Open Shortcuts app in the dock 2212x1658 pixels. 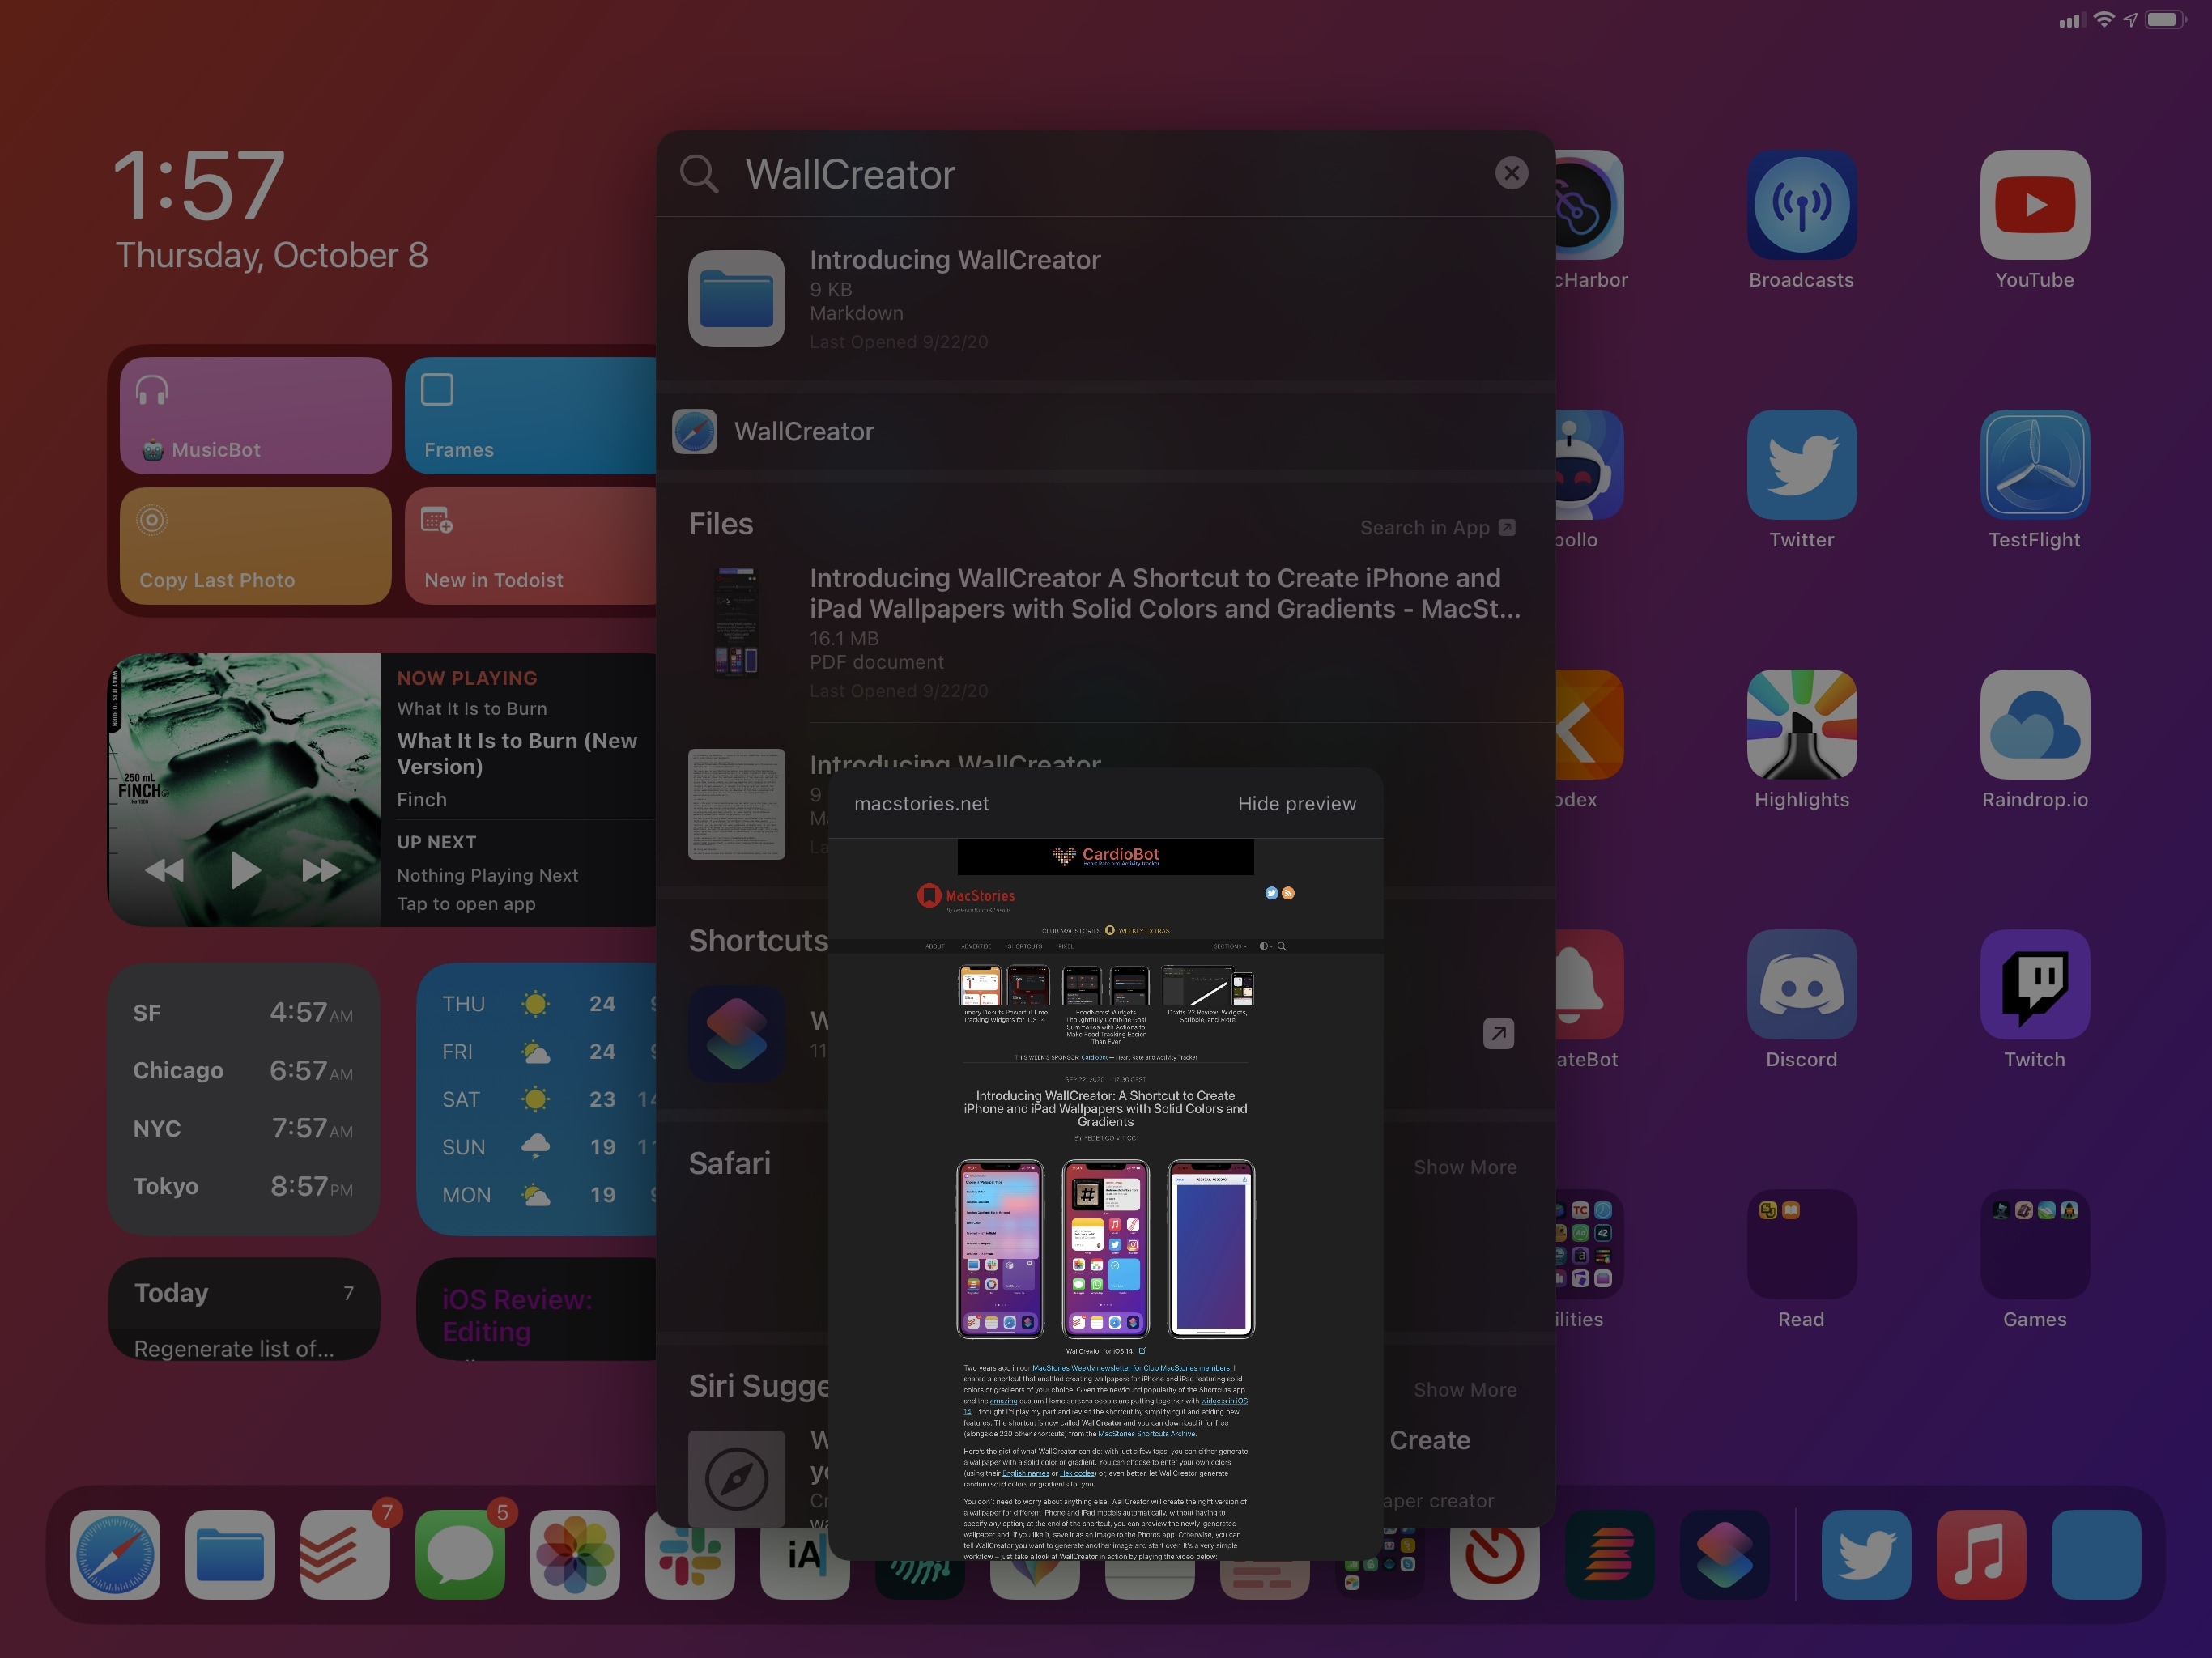1724,1554
